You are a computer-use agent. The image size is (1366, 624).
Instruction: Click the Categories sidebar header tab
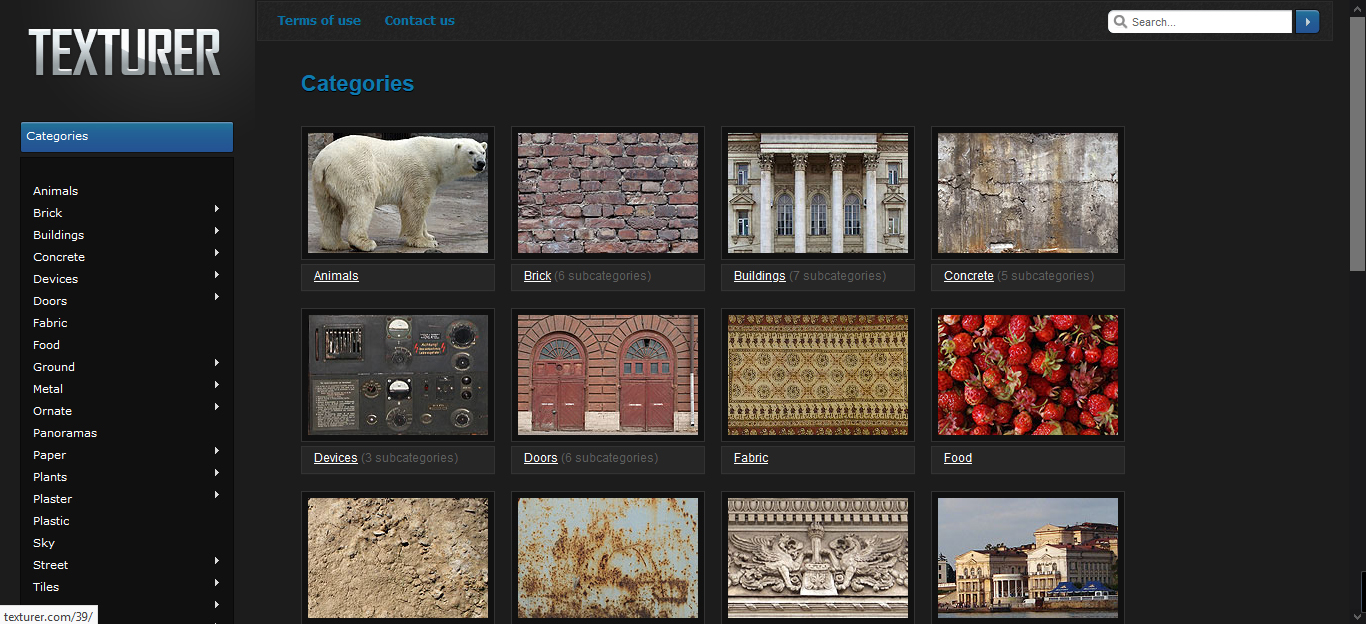coord(126,136)
